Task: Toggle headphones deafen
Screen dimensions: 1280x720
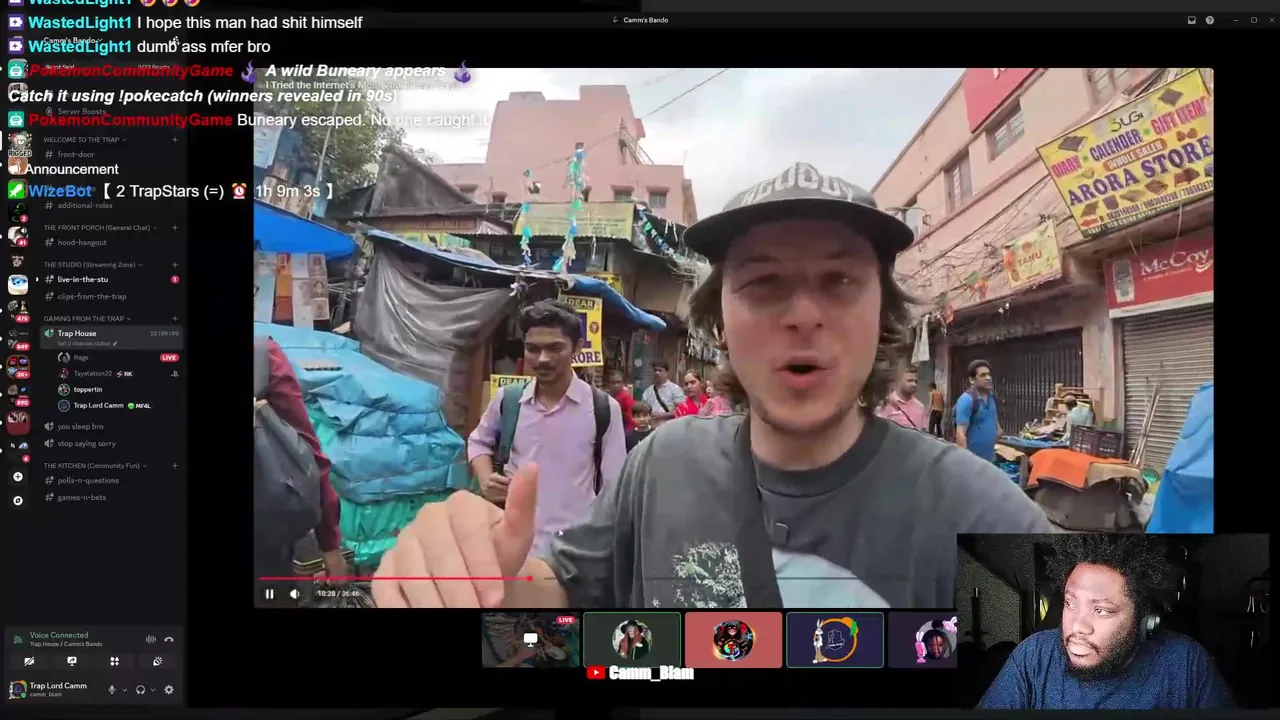Action: [x=140, y=689]
